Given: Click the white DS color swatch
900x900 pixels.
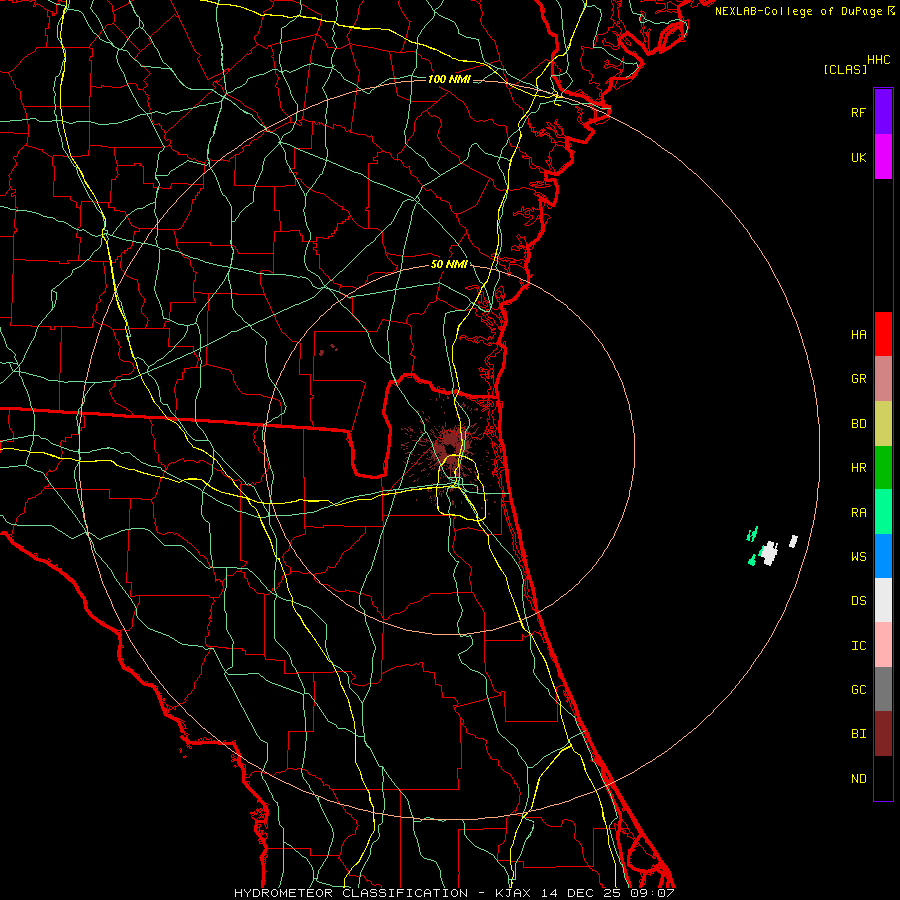Looking at the screenshot, I should tap(883, 600).
